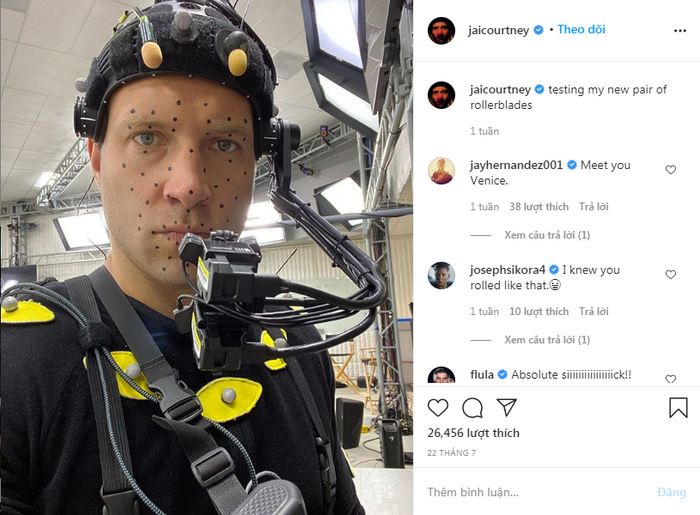Open the flula username link
This screenshot has height=515, width=700.
[x=482, y=375]
